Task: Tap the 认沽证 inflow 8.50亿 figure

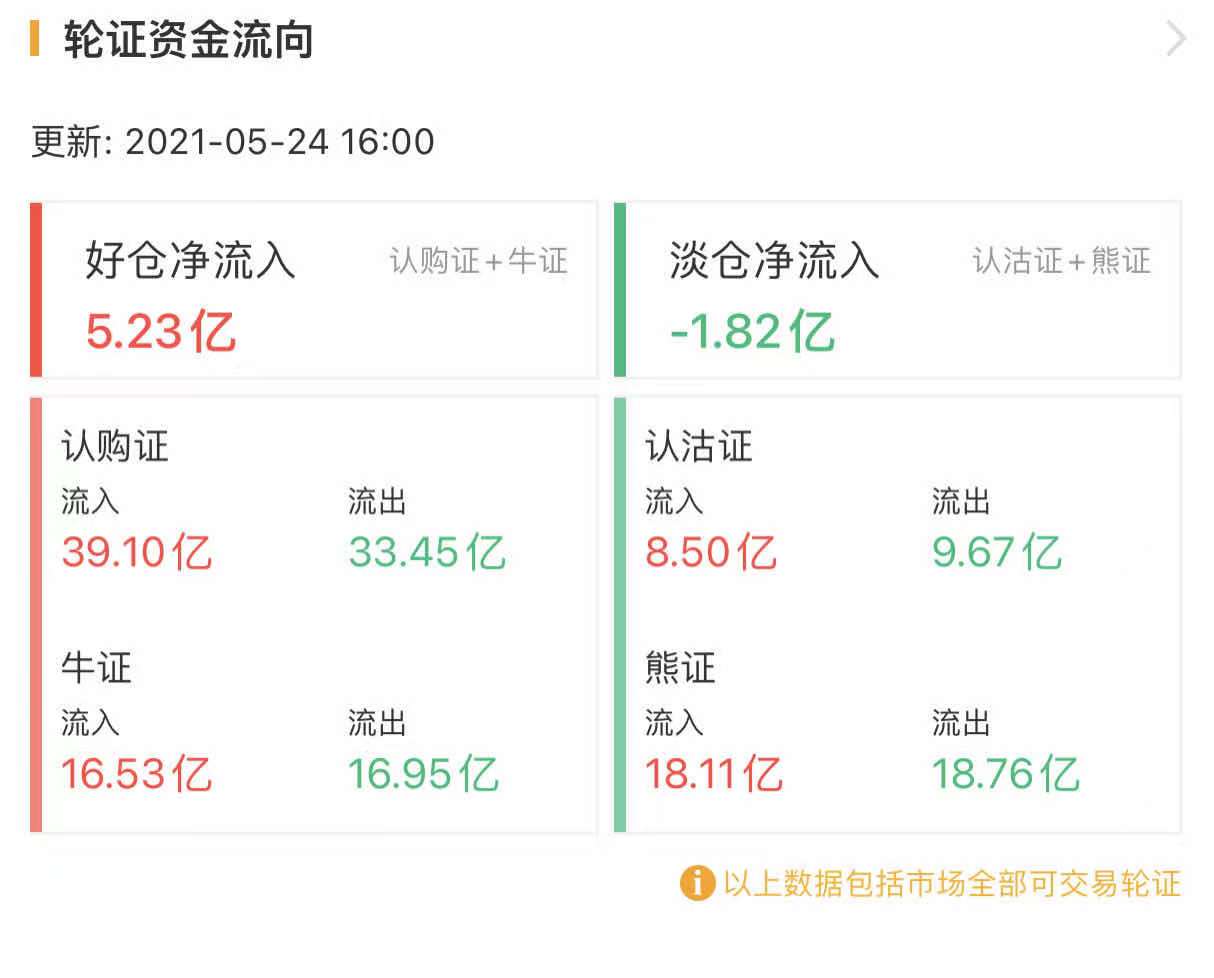Action: pos(710,552)
